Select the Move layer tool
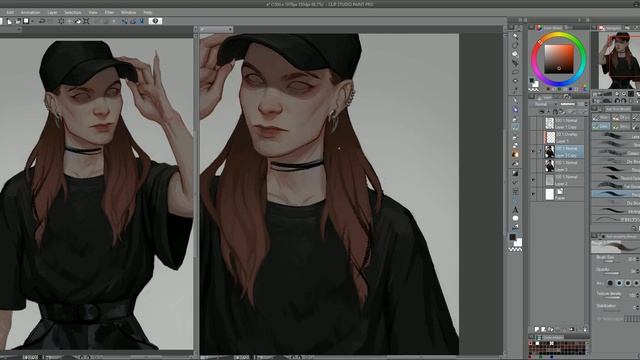 pyautogui.click(x=516, y=63)
